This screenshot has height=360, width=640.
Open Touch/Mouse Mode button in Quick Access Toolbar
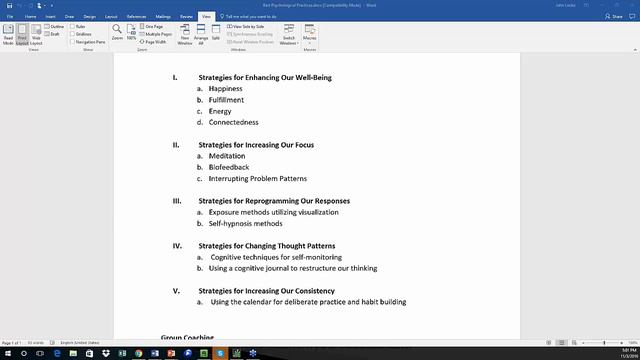[x=40, y=6]
